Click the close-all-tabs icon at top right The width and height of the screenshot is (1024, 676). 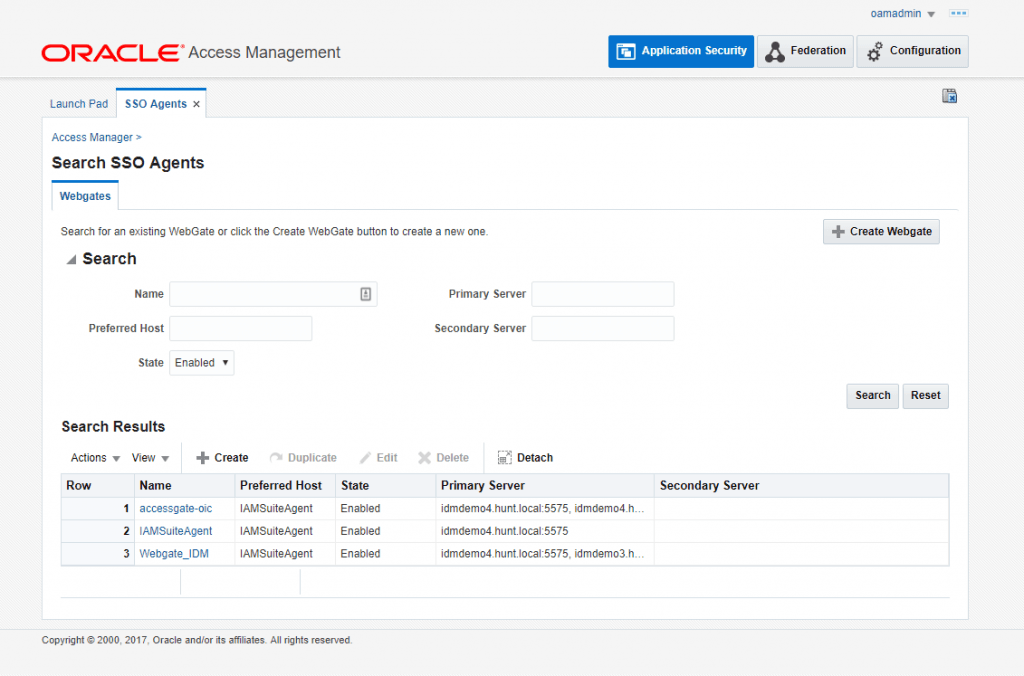point(949,96)
